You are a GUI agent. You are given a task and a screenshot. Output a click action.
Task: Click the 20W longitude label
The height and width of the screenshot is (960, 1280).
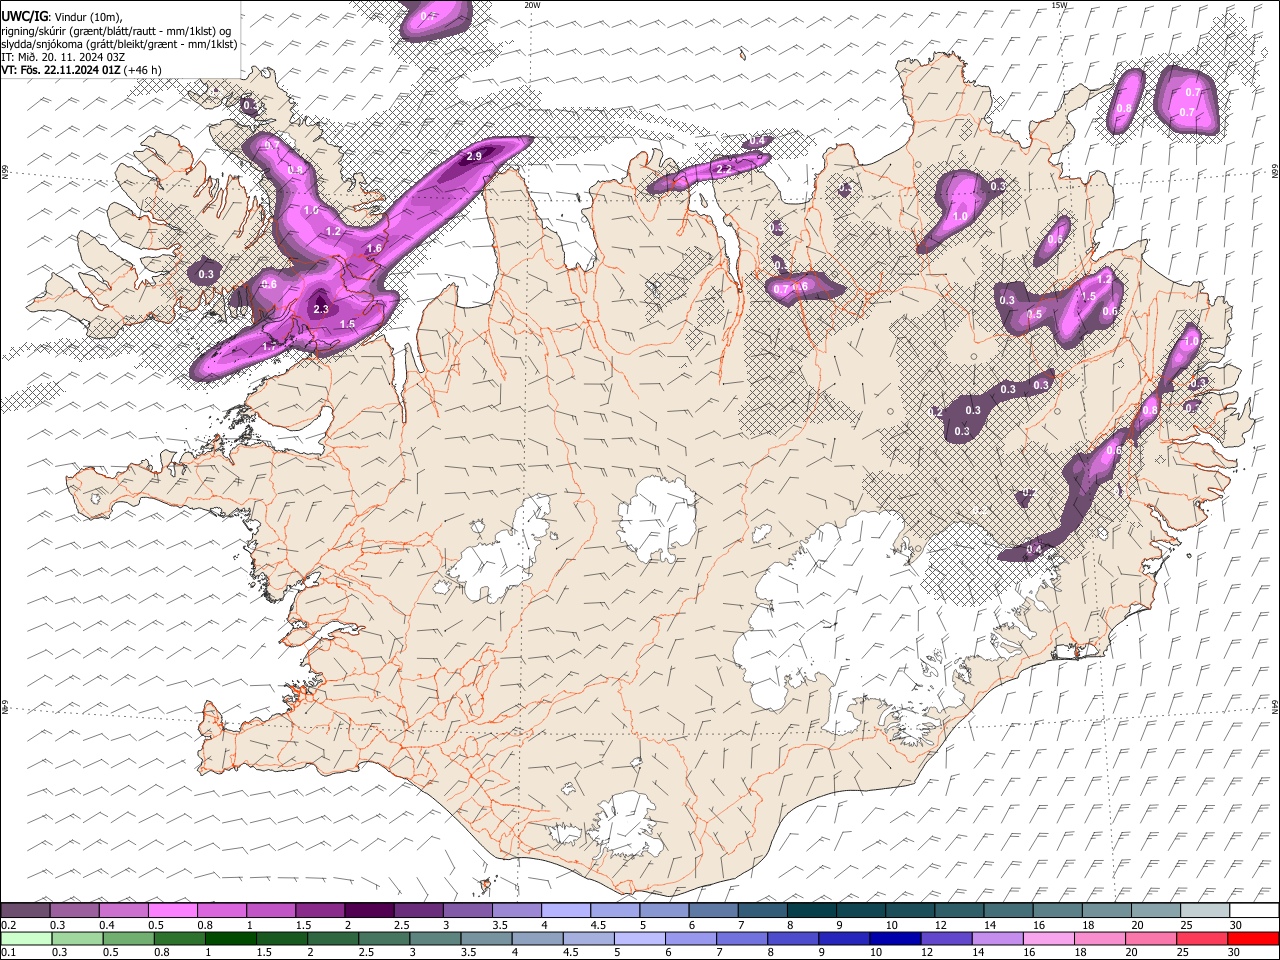pyautogui.click(x=532, y=5)
